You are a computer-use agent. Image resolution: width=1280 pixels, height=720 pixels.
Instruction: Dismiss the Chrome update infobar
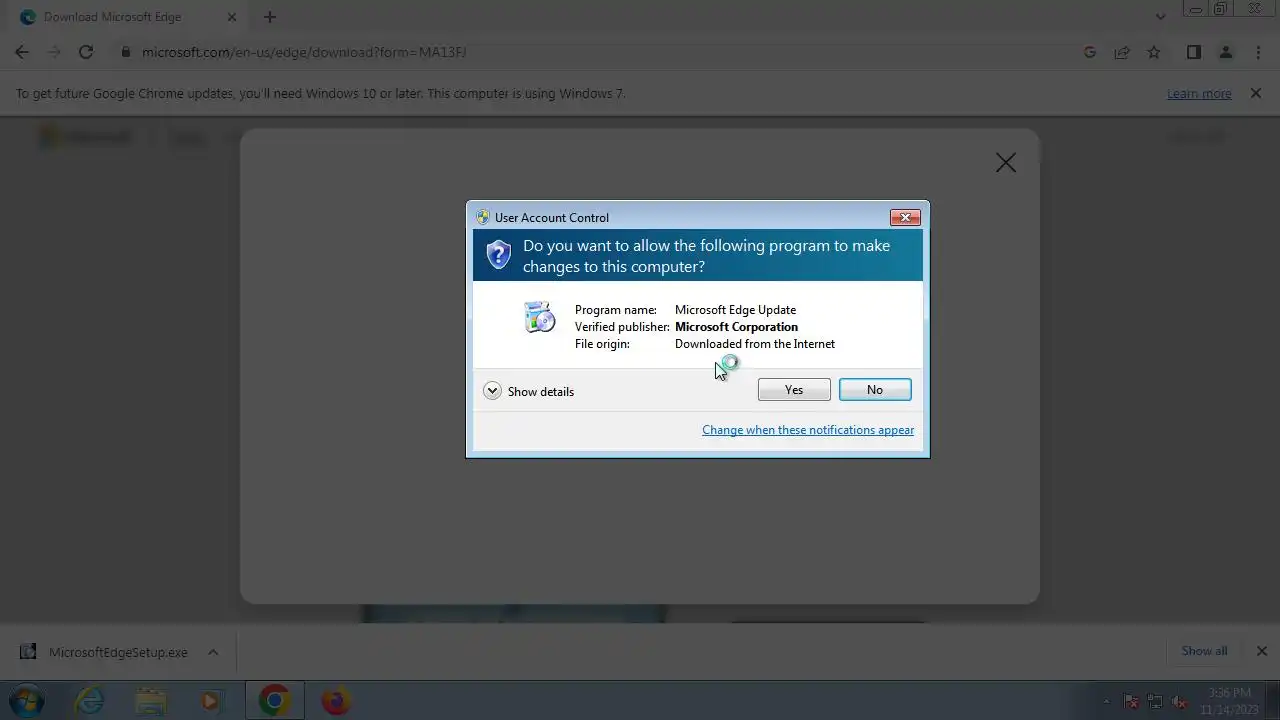[1255, 94]
